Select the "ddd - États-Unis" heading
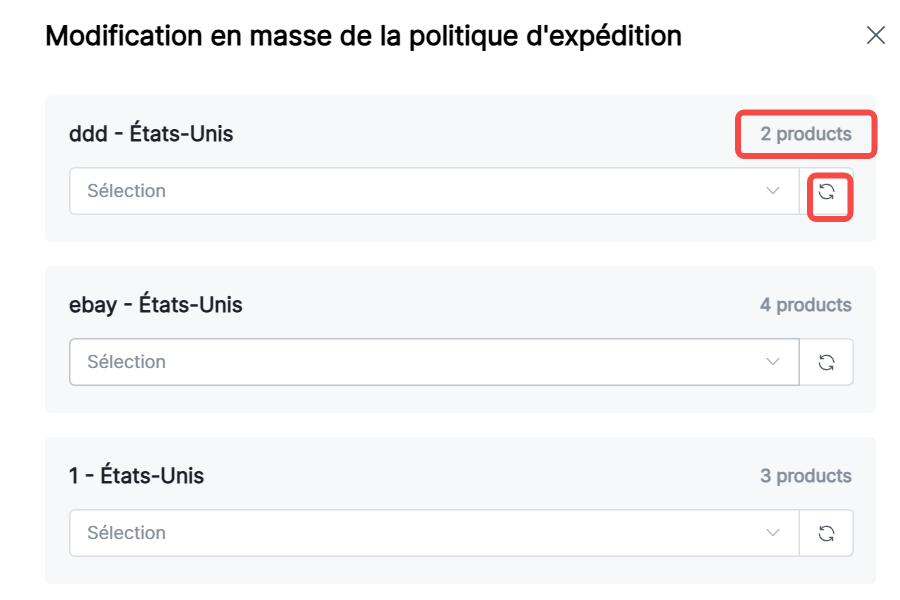The height and width of the screenshot is (600, 900). click(151, 133)
